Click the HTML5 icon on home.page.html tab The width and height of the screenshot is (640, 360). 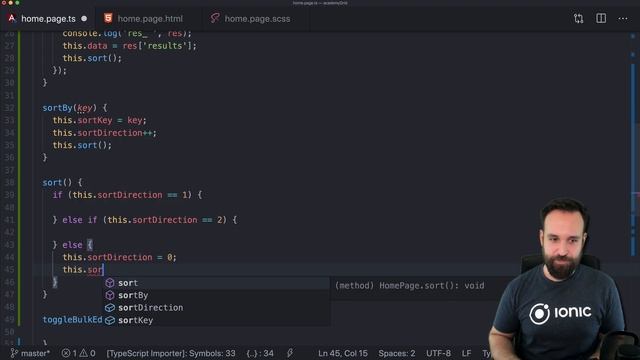click(x=108, y=18)
